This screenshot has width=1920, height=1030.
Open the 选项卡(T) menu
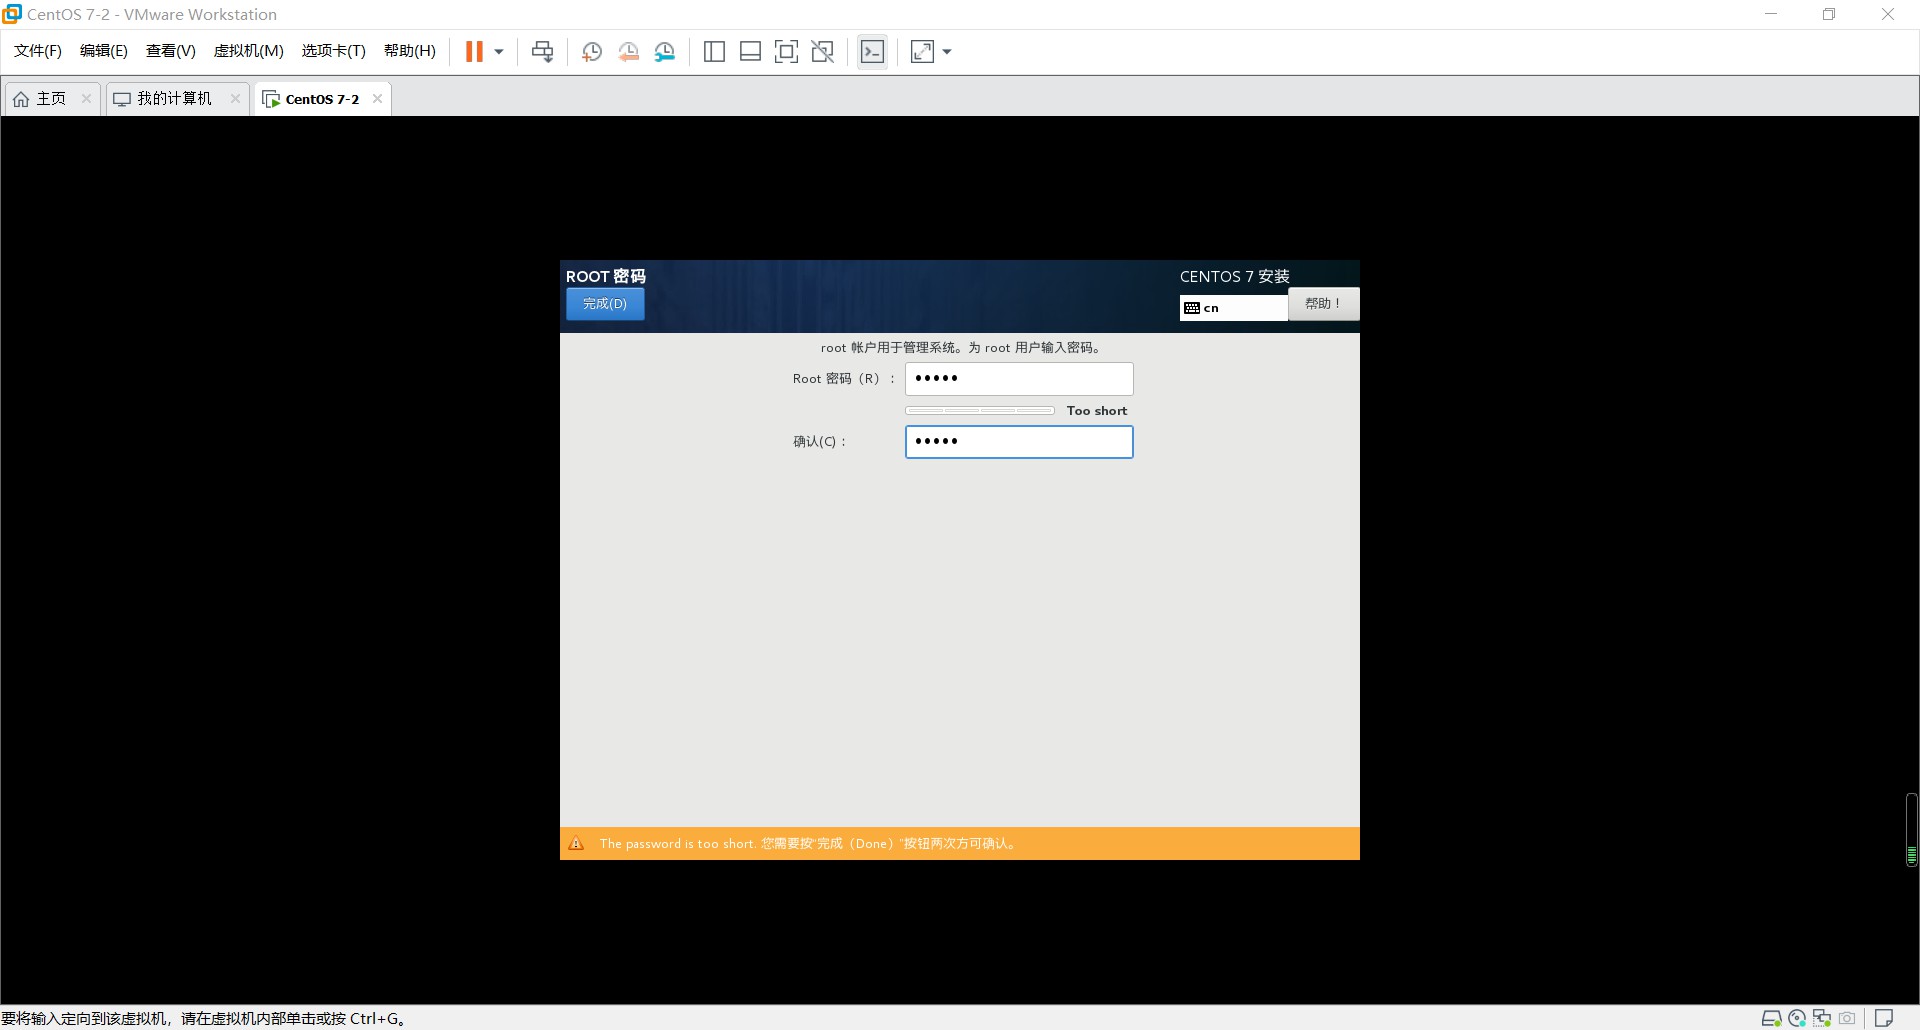tap(334, 51)
